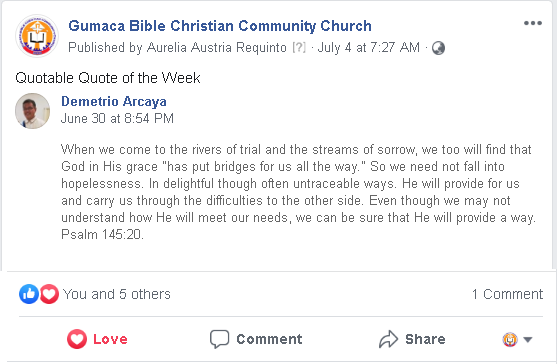Click the globe public audience icon
This screenshot has width=557, height=364.
point(438,48)
